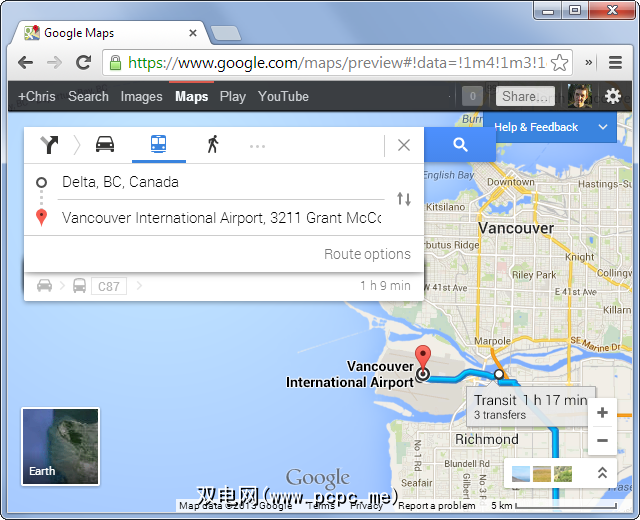
Task: Swap origin and destination arrows
Action: (x=404, y=199)
